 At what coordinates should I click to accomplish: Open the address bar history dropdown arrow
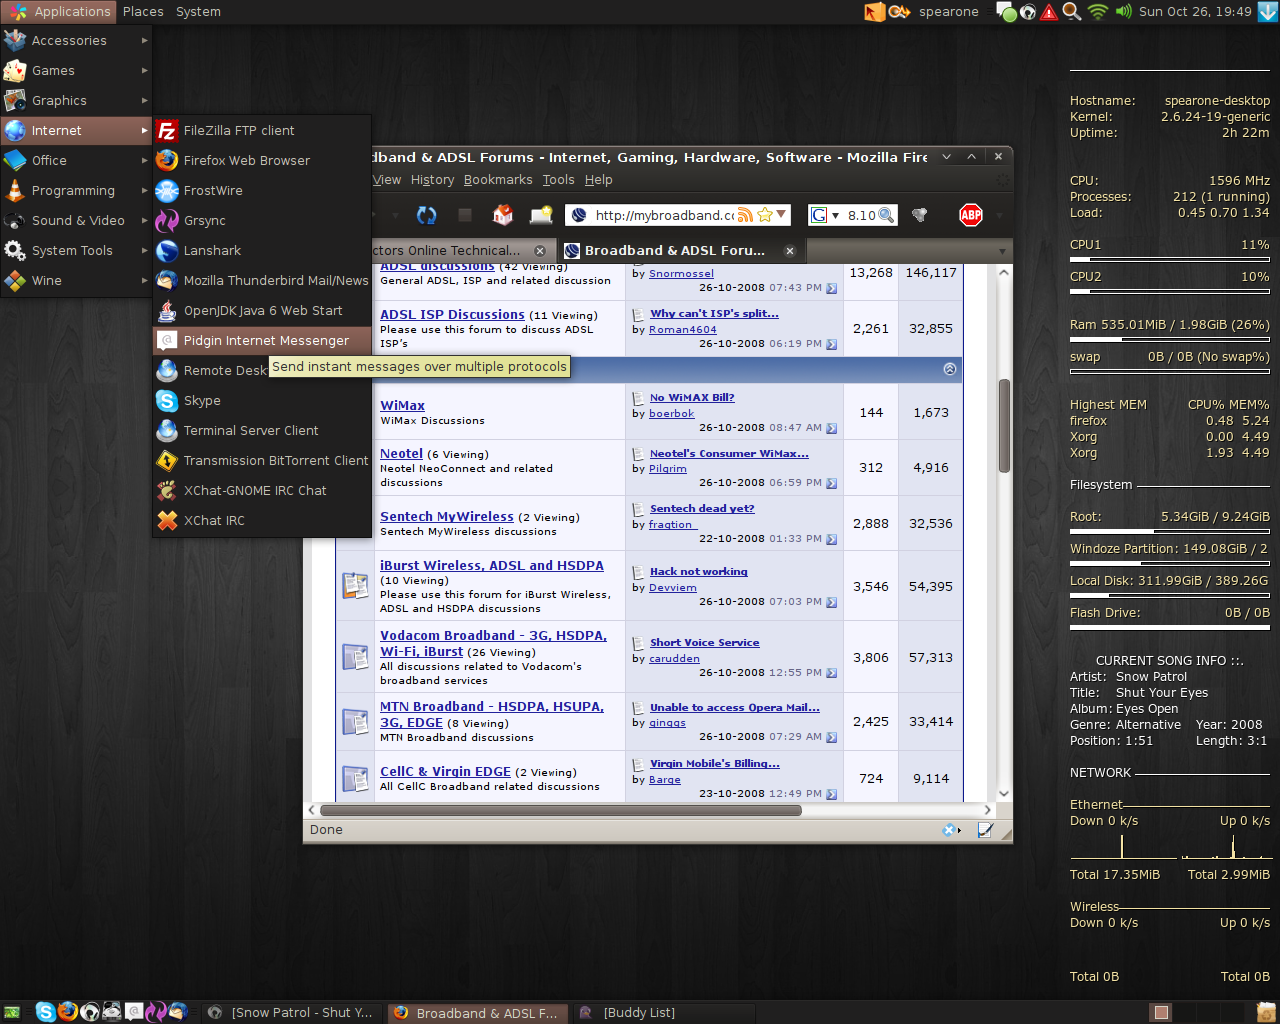[x=781, y=215]
